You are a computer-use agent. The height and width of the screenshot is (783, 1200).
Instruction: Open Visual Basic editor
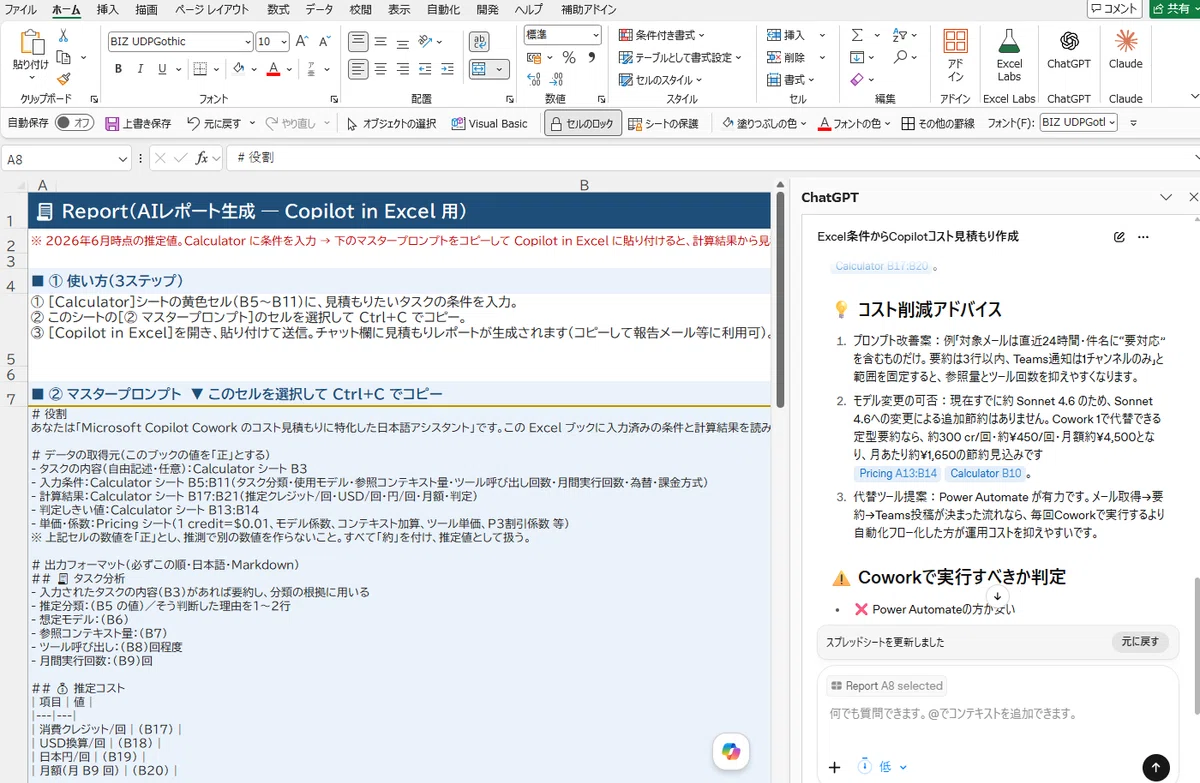click(x=489, y=123)
